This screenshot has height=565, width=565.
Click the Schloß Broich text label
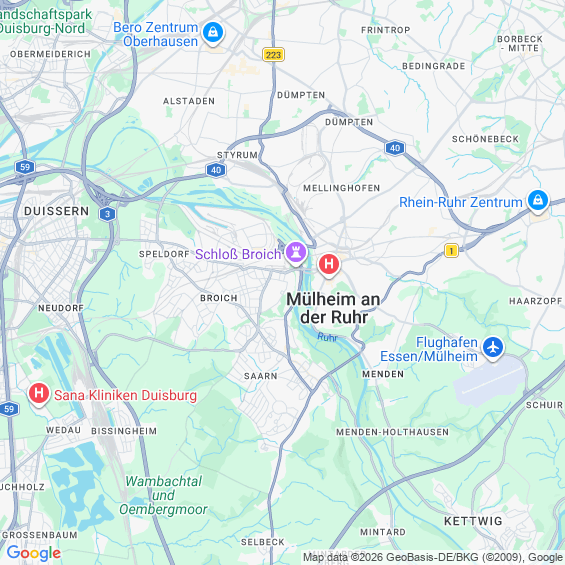238,254
